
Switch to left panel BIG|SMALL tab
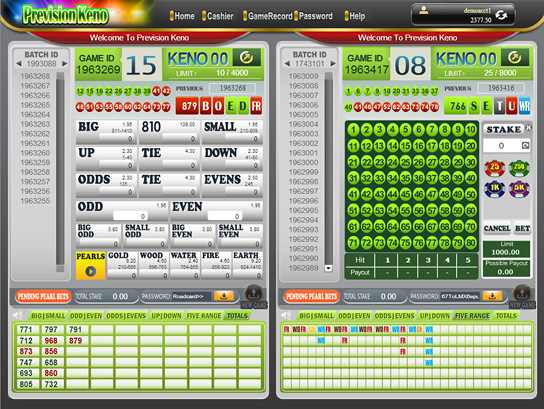48,316
